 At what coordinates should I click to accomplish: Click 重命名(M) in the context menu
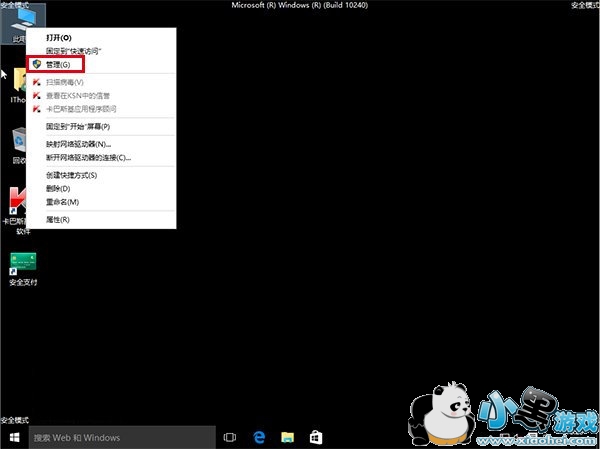point(62,201)
